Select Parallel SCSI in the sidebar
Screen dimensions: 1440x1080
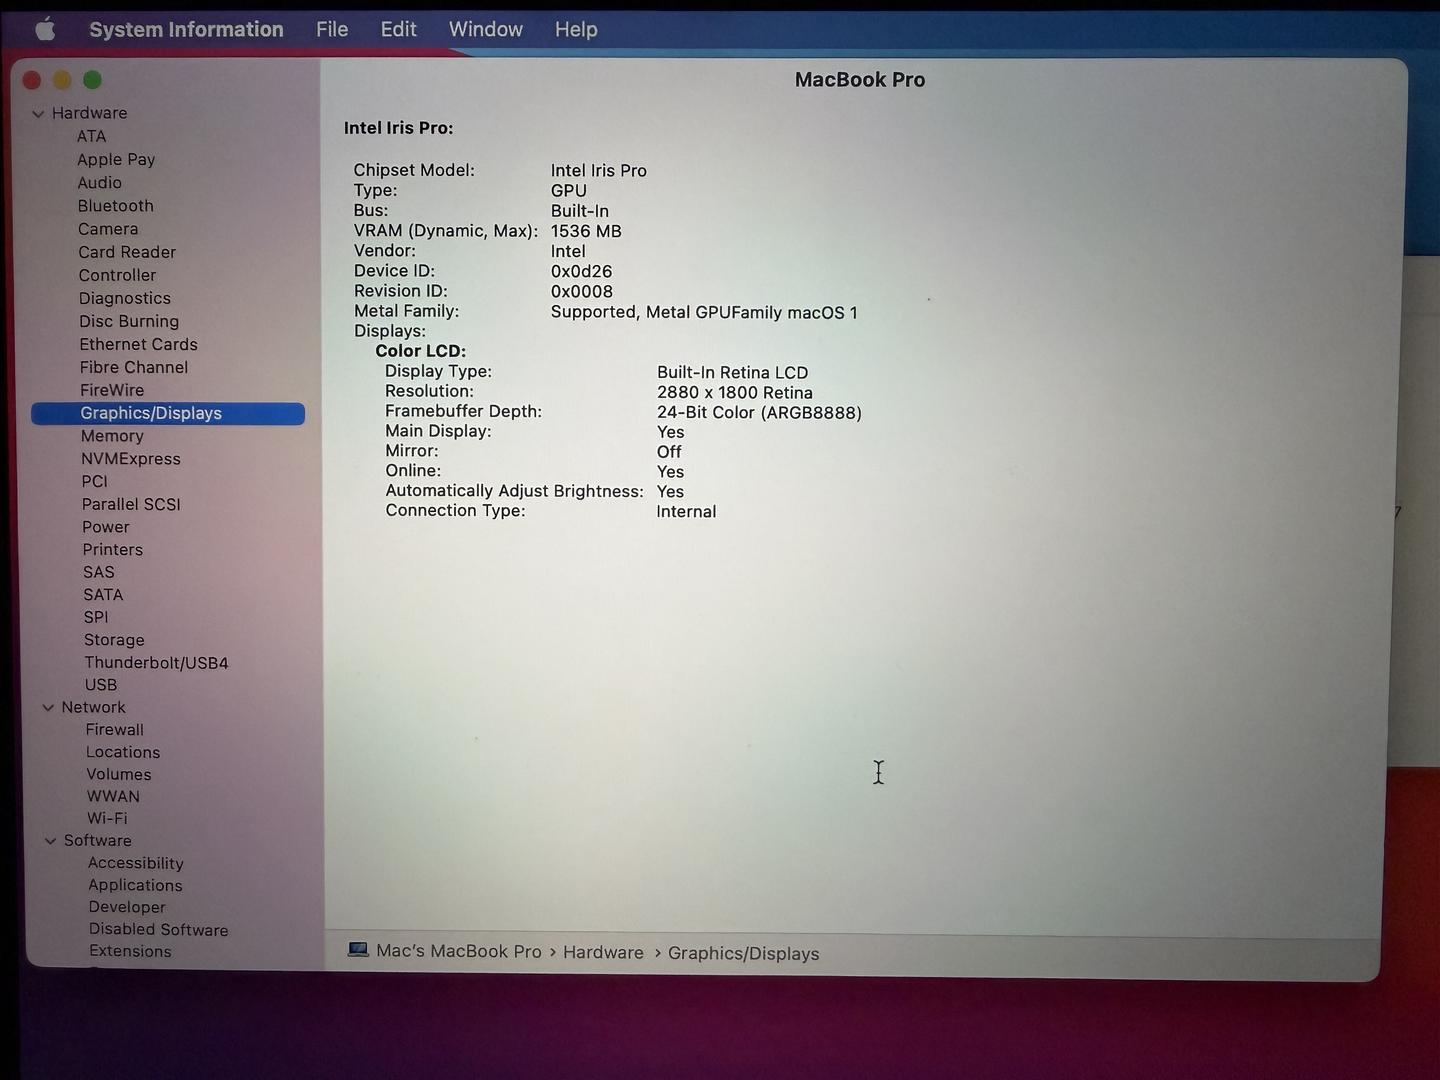point(131,504)
